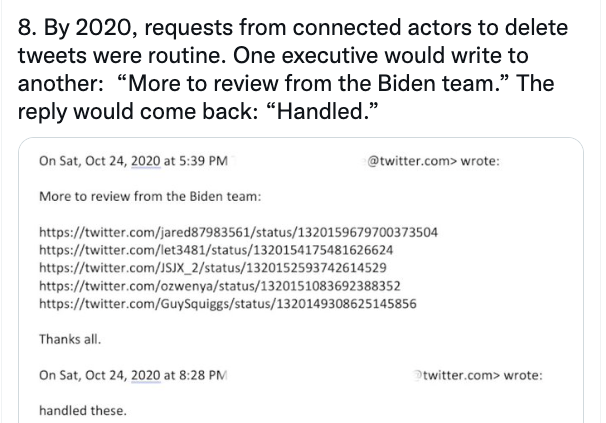Click "twitter.com> wrote:" in the second email header

tap(479, 375)
